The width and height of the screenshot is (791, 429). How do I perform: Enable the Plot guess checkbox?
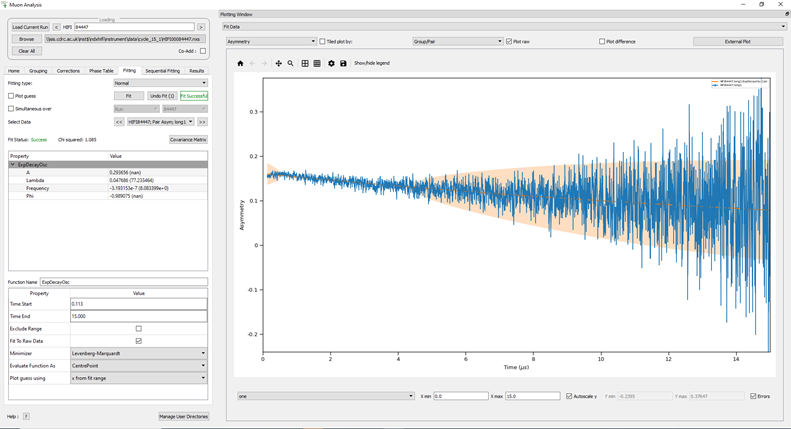click(x=11, y=96)
